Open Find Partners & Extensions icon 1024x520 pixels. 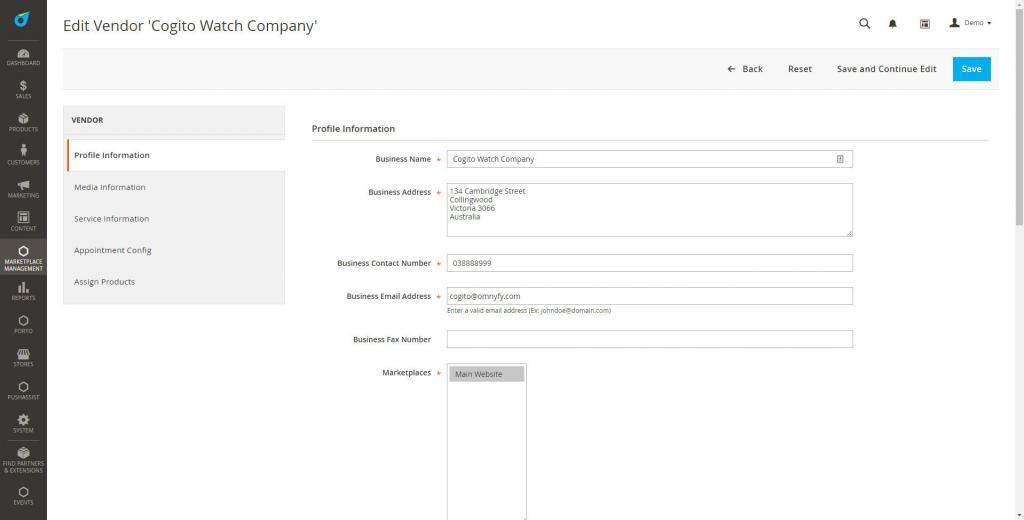(23, 461)
